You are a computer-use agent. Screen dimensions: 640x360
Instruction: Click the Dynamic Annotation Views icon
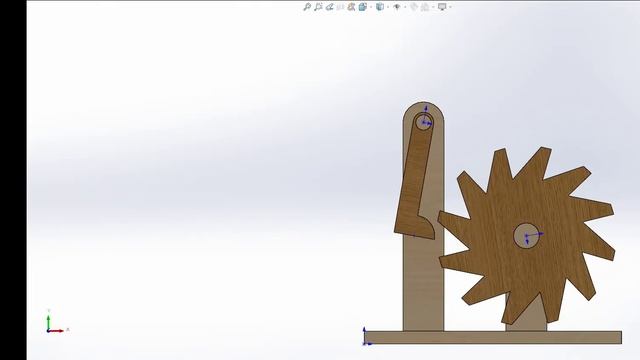pos(351,7)
